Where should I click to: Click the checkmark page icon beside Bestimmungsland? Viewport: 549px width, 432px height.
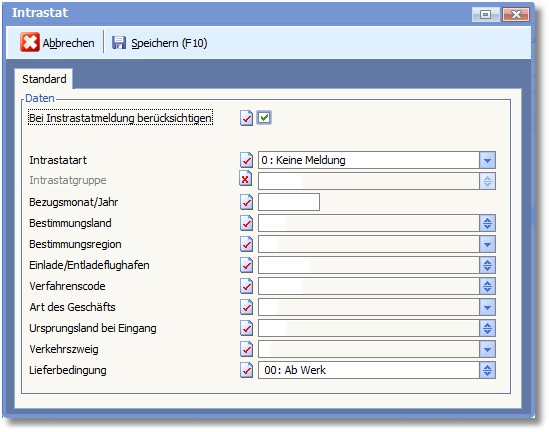pyautogui.click(x=246, y=223)
